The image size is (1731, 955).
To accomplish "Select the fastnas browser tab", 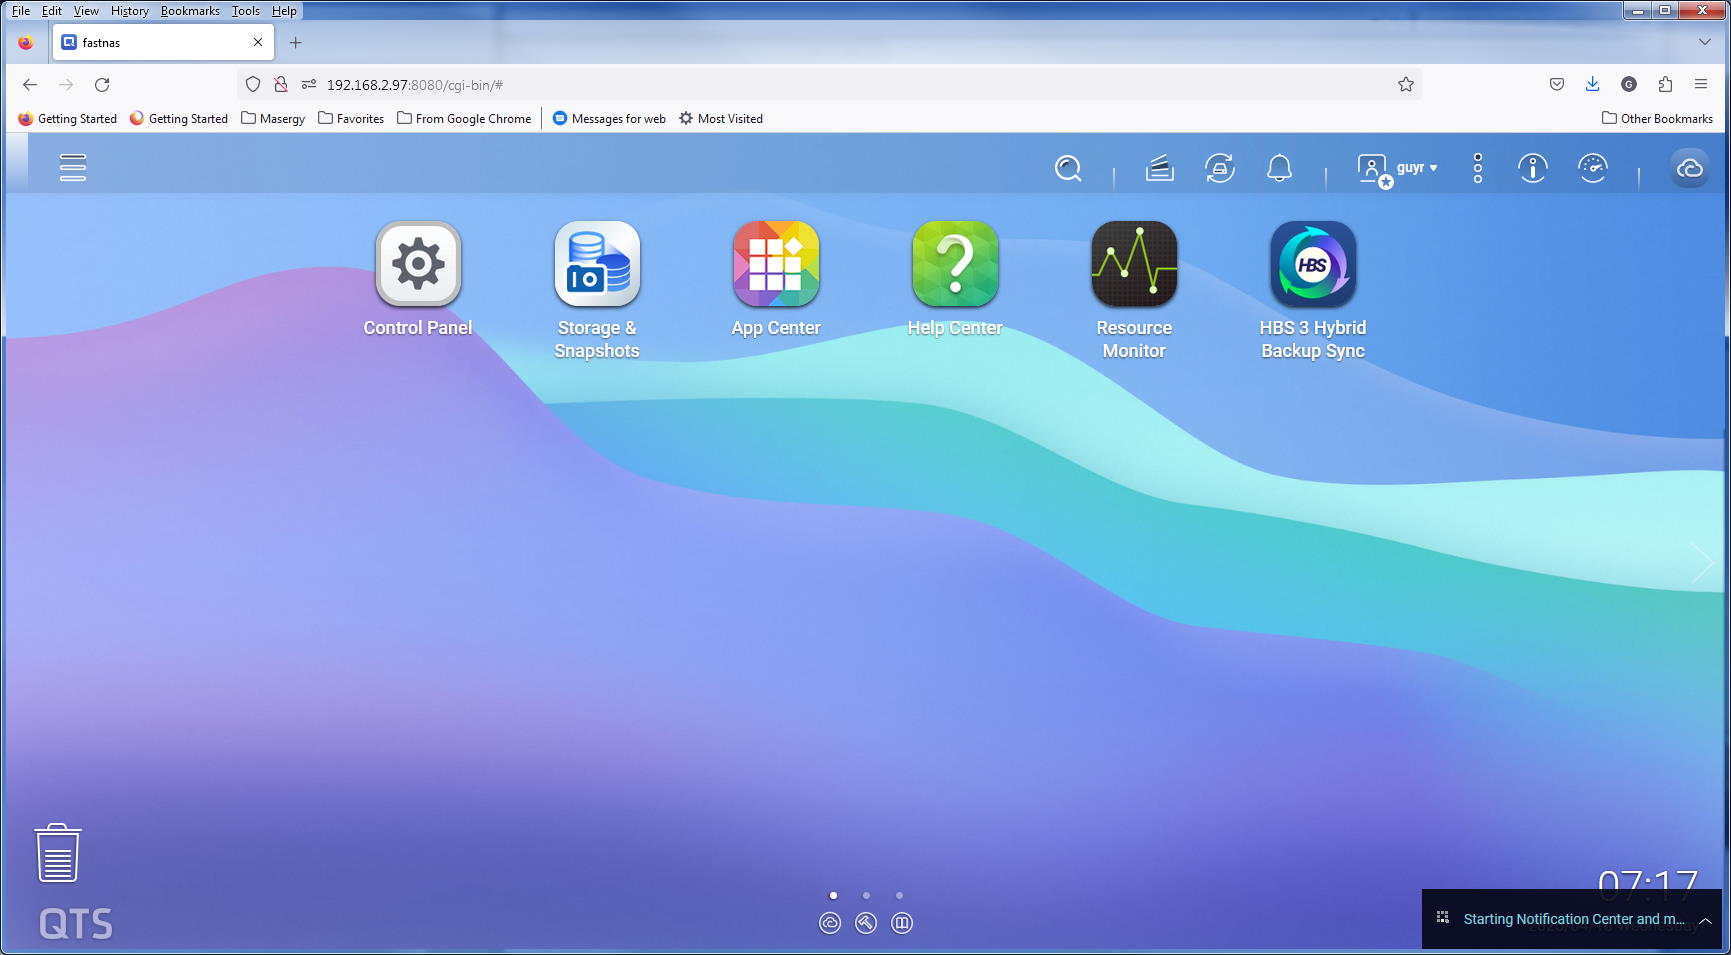I will pyautogui.click(x=165, y=42).
